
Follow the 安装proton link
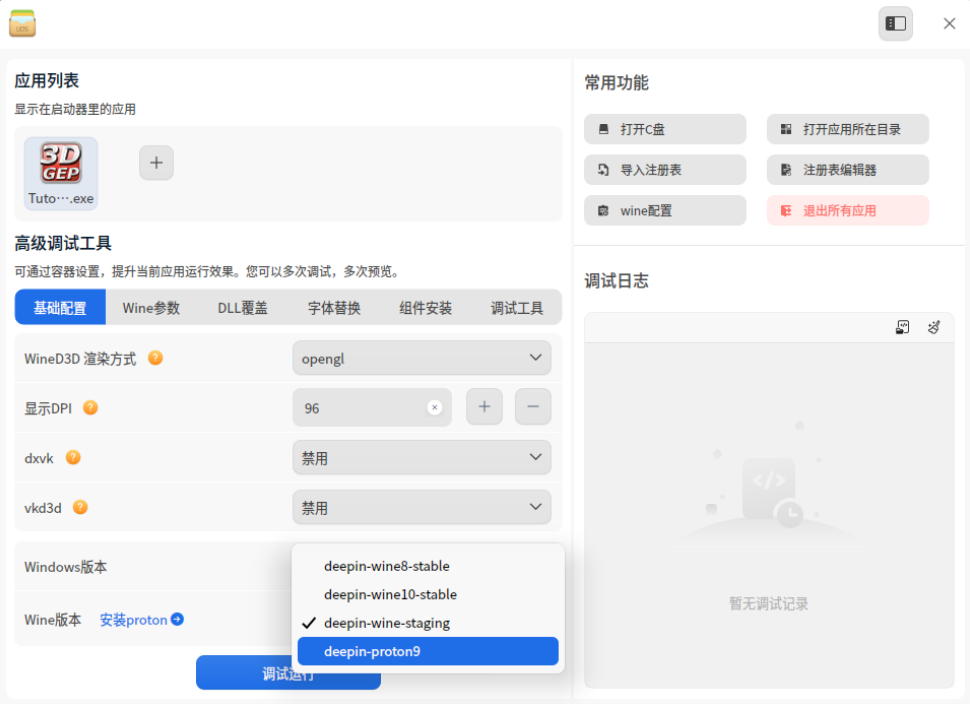(134, 619)
